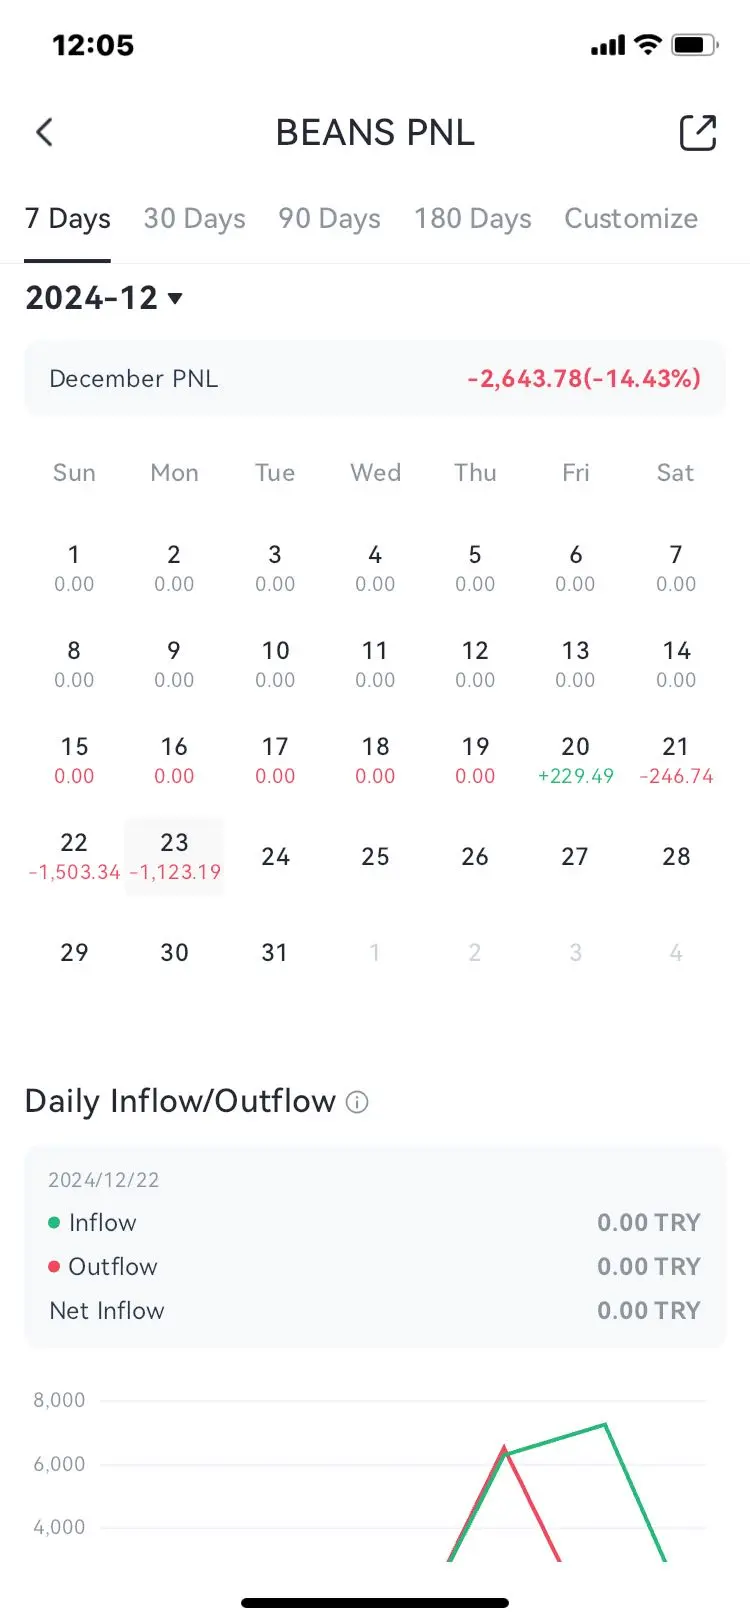Tap the red Outflow legend dot

(x=54, y=1266)
